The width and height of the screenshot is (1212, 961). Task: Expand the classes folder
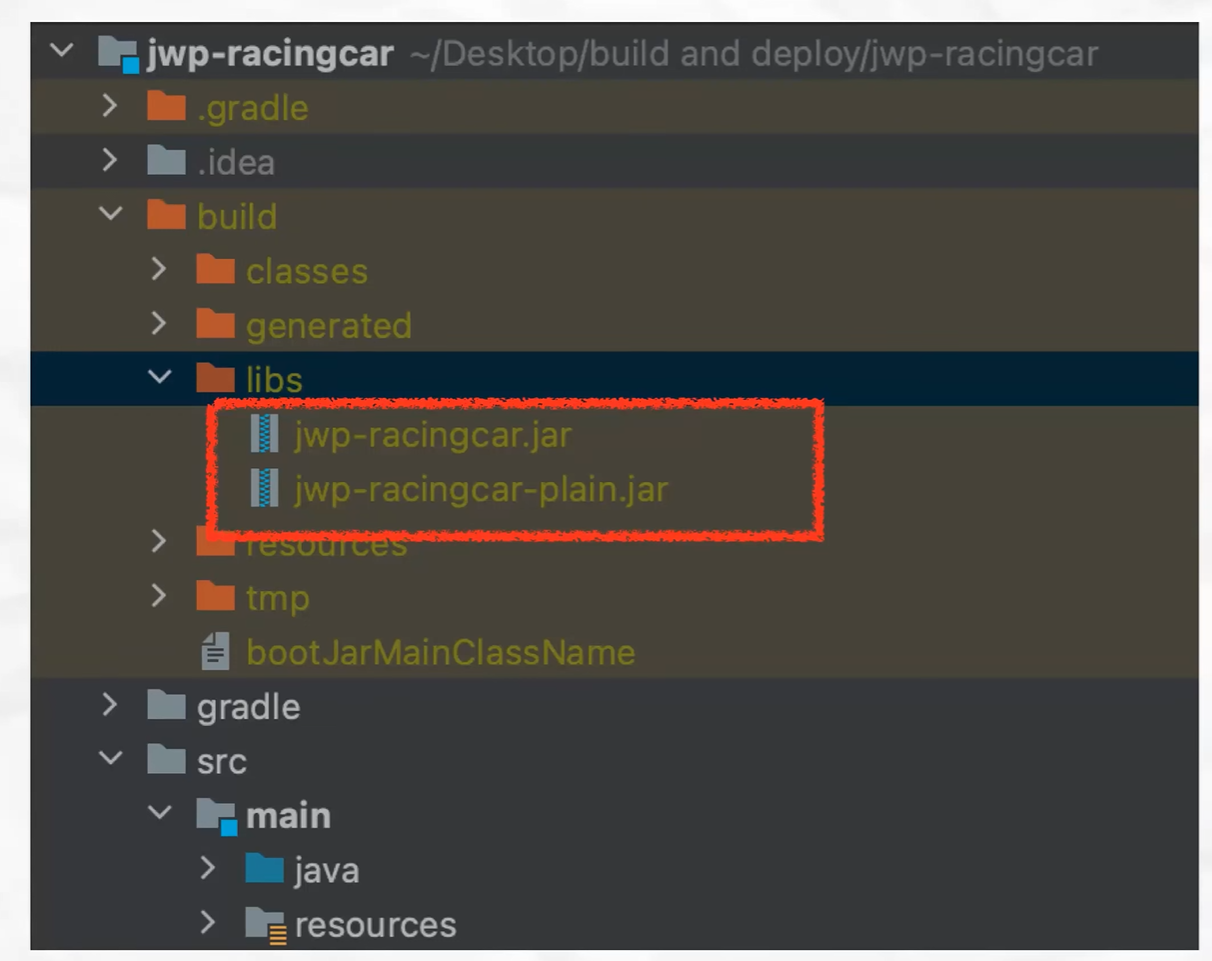click(159, 268)
